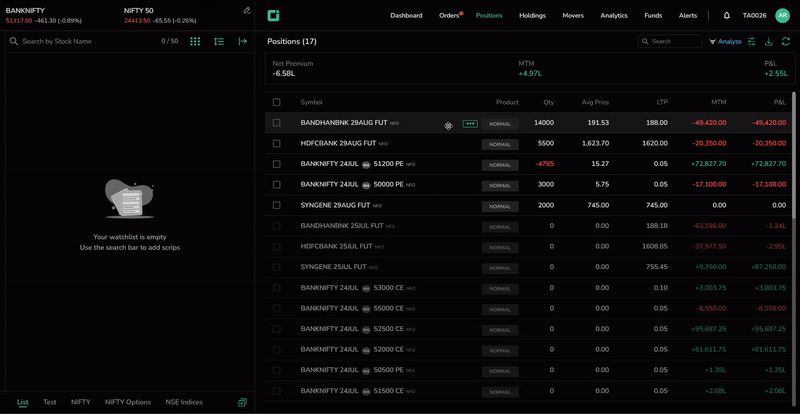This screenshot has height=414, width=800.
Task: Click the green app logo icon
Action: click(273, 15)
